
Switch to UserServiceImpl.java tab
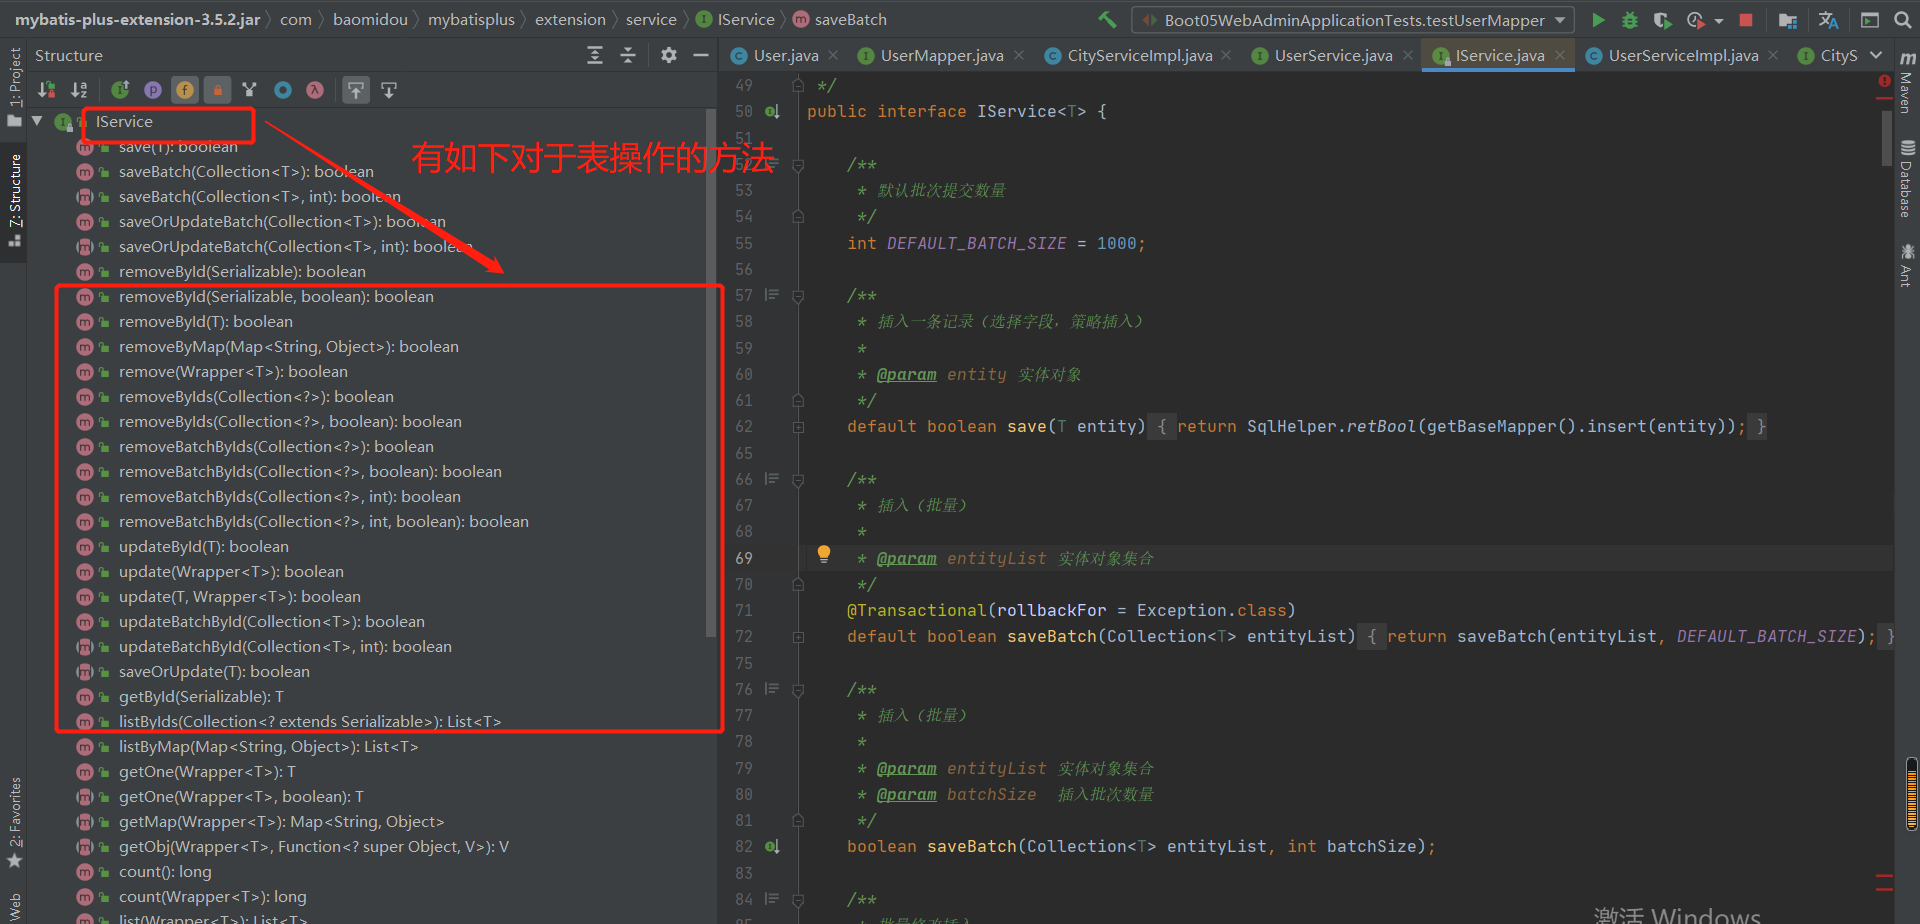tap(1683, 55)
